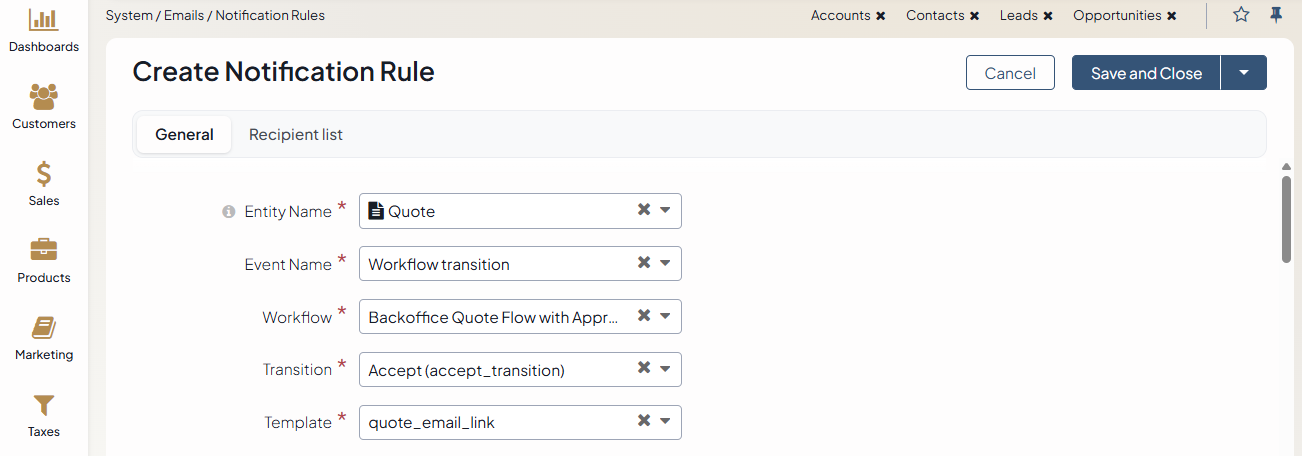The height and width of the screenshot is (456, 1302).
Task: Expand the Workflow dropdown arrow
Action: [x=665, y=317]
